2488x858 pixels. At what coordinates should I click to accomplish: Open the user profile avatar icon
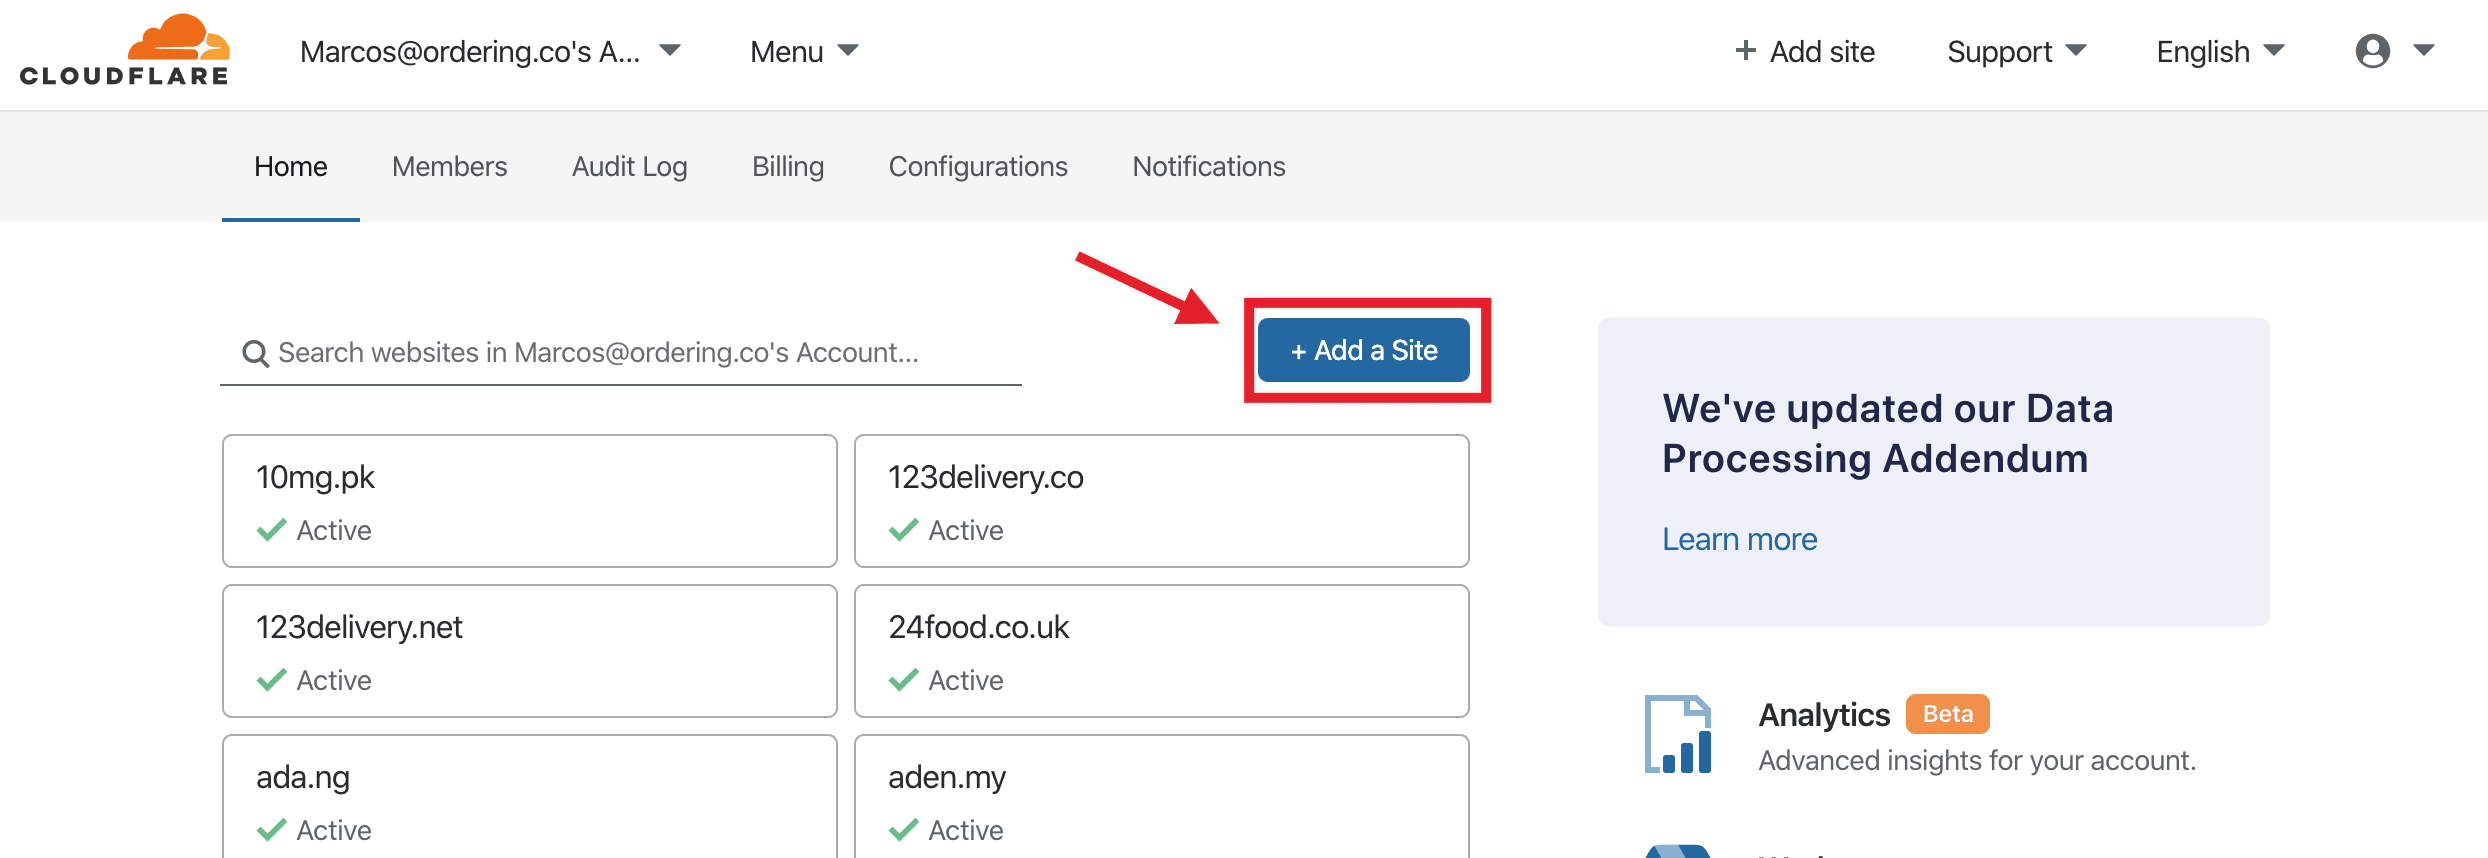(x=2372, y=51)
